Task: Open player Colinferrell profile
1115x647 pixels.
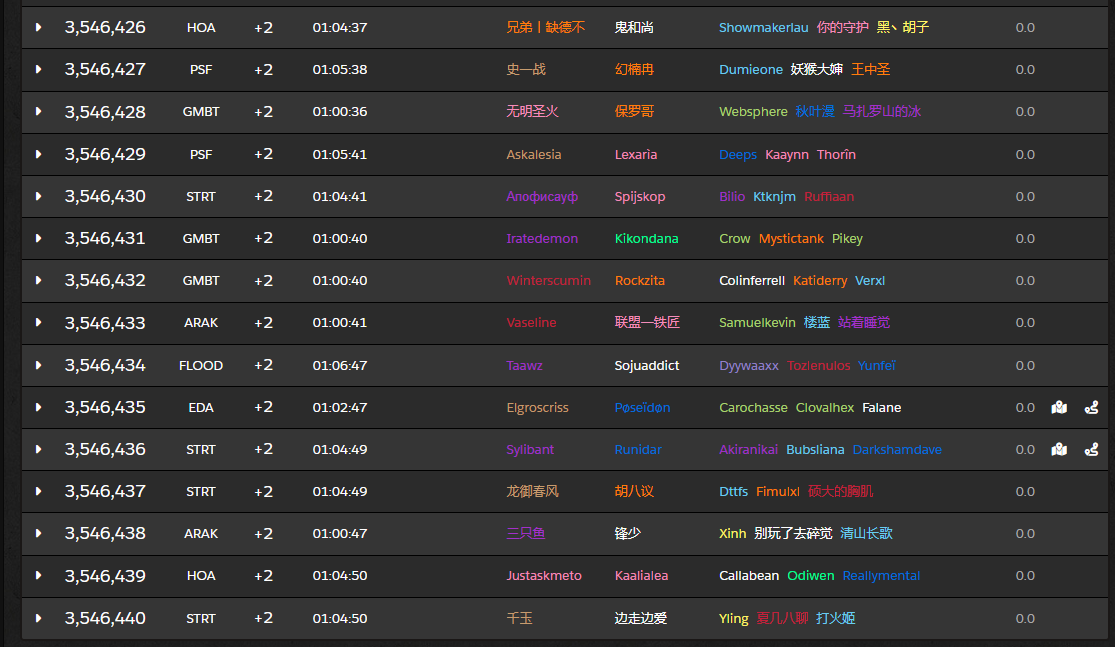Action: coord(752,280)
